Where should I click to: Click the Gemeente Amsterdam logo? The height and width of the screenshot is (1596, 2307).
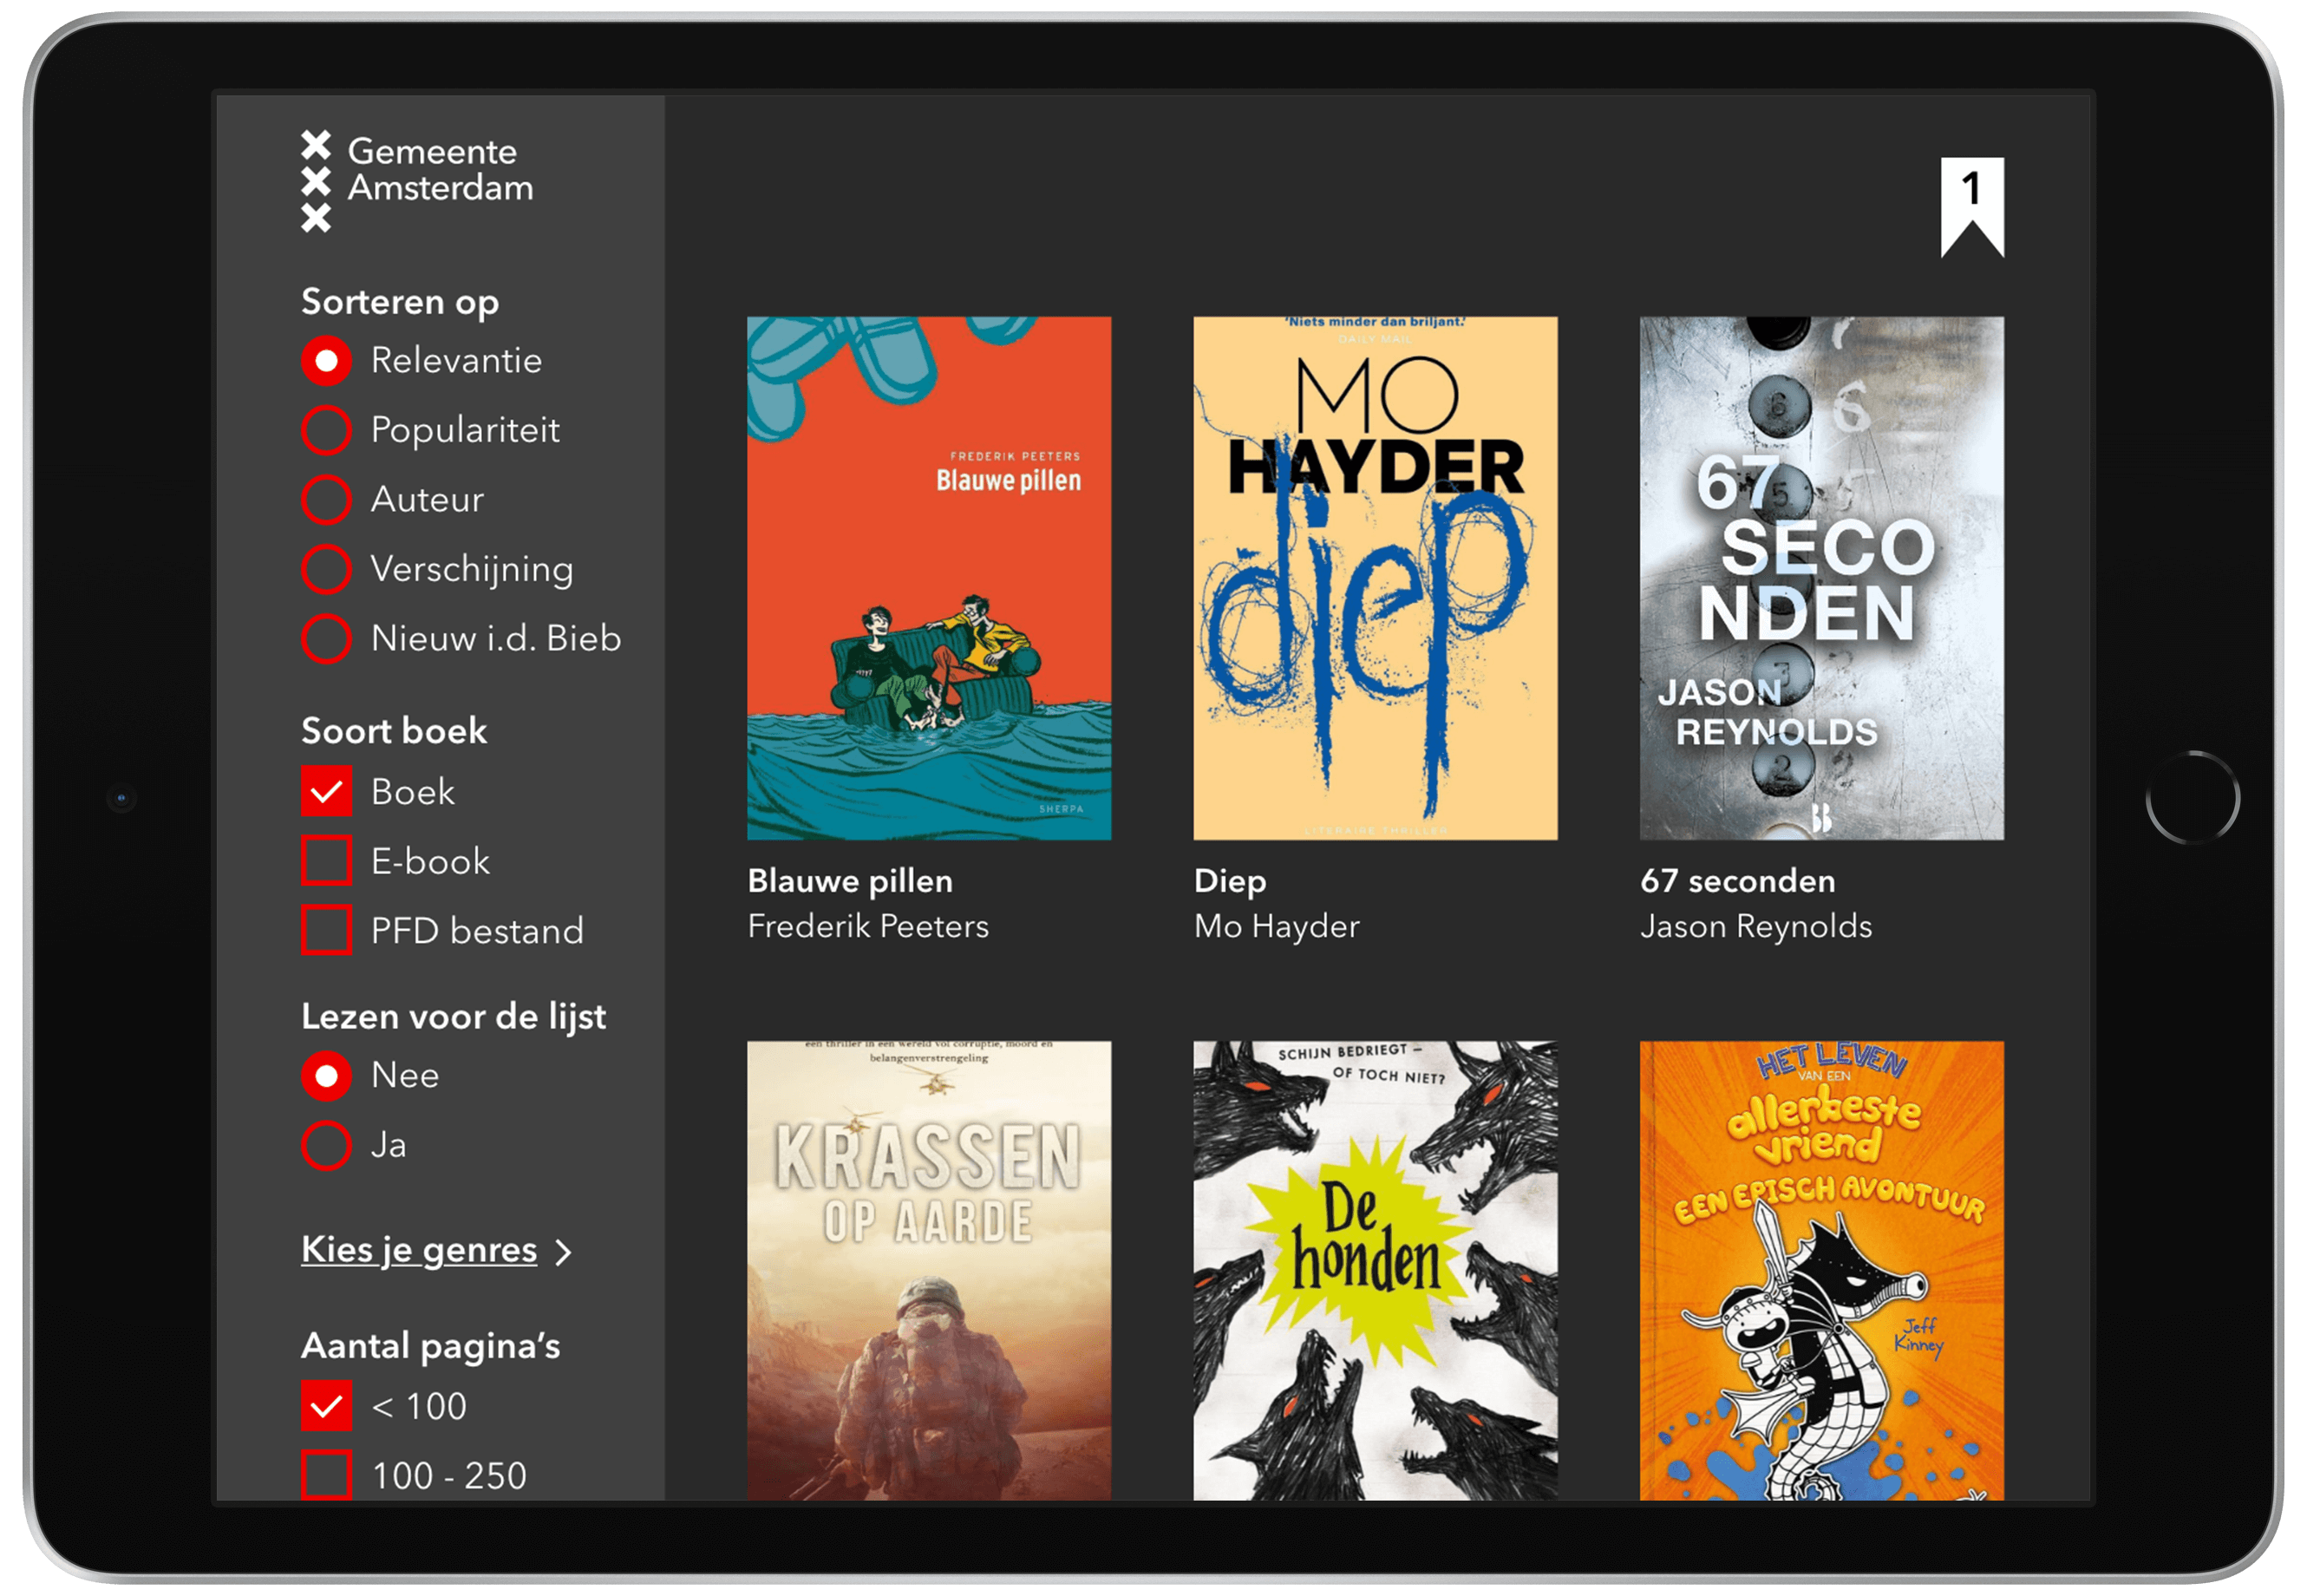point(417,181)
